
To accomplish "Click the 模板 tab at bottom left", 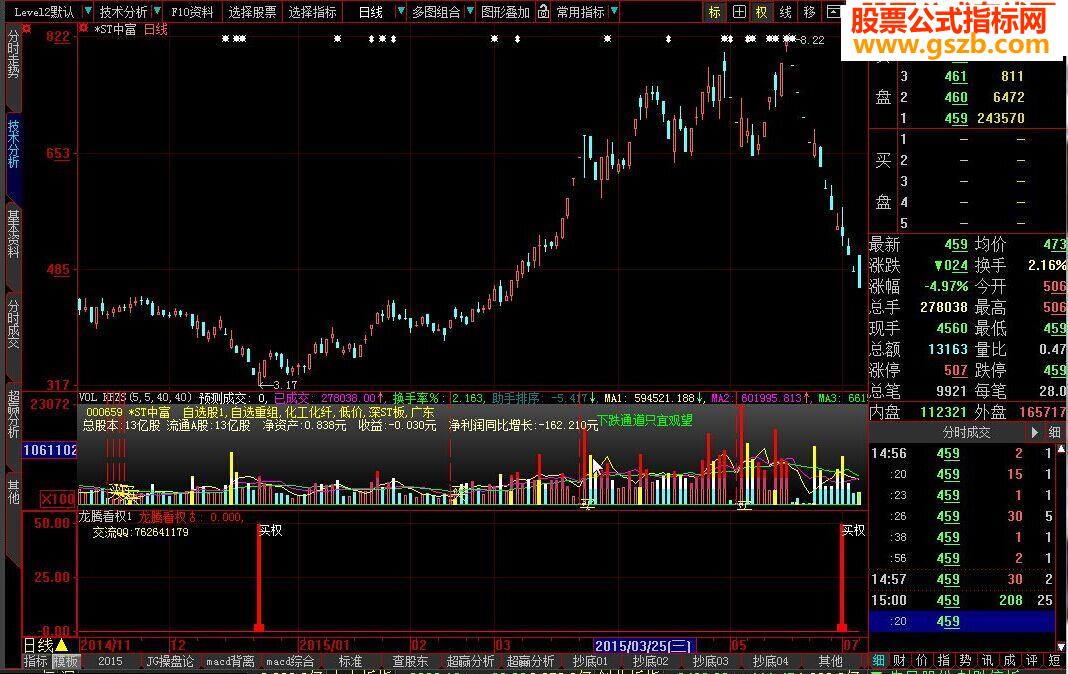I will [x=66, y=661].
